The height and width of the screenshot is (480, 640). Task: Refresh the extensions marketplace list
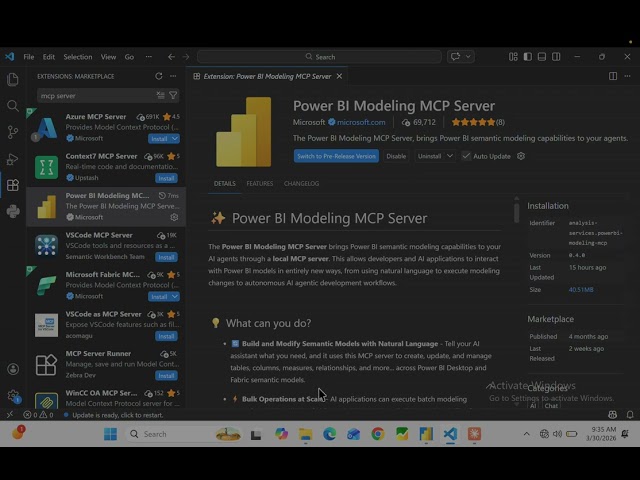159,76
